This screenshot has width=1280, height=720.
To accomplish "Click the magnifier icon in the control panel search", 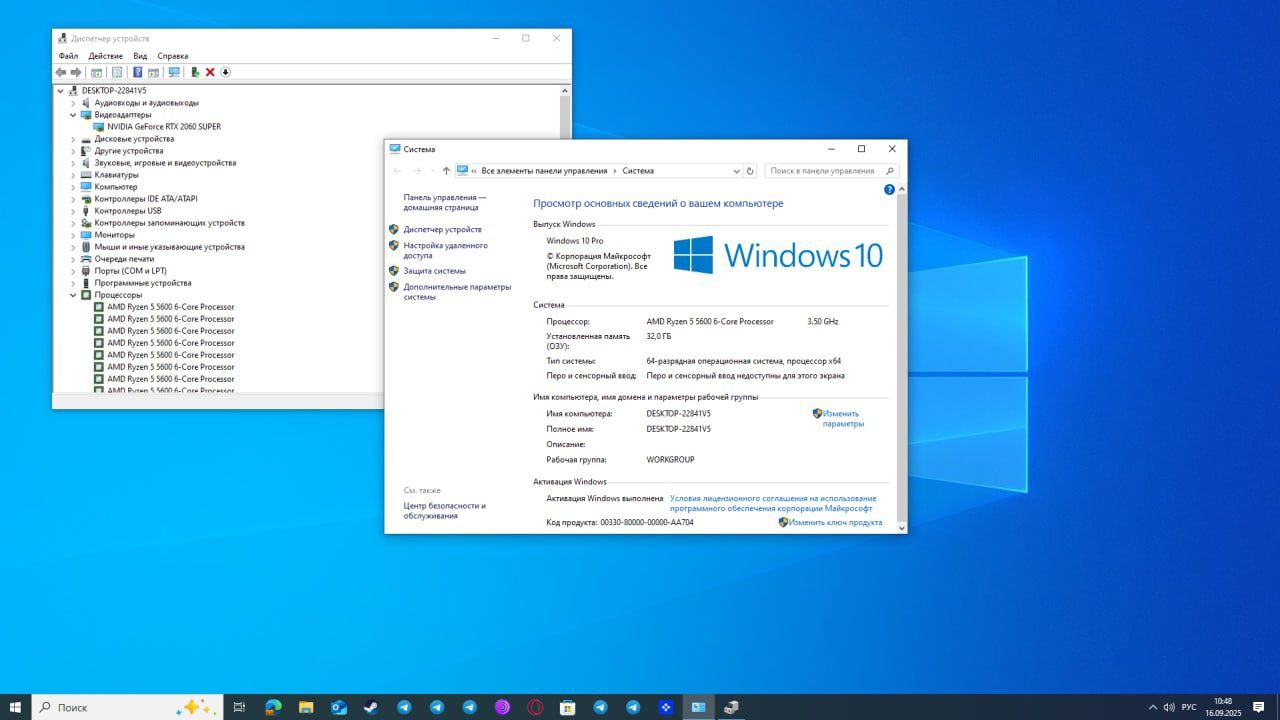I will point(890,171).
